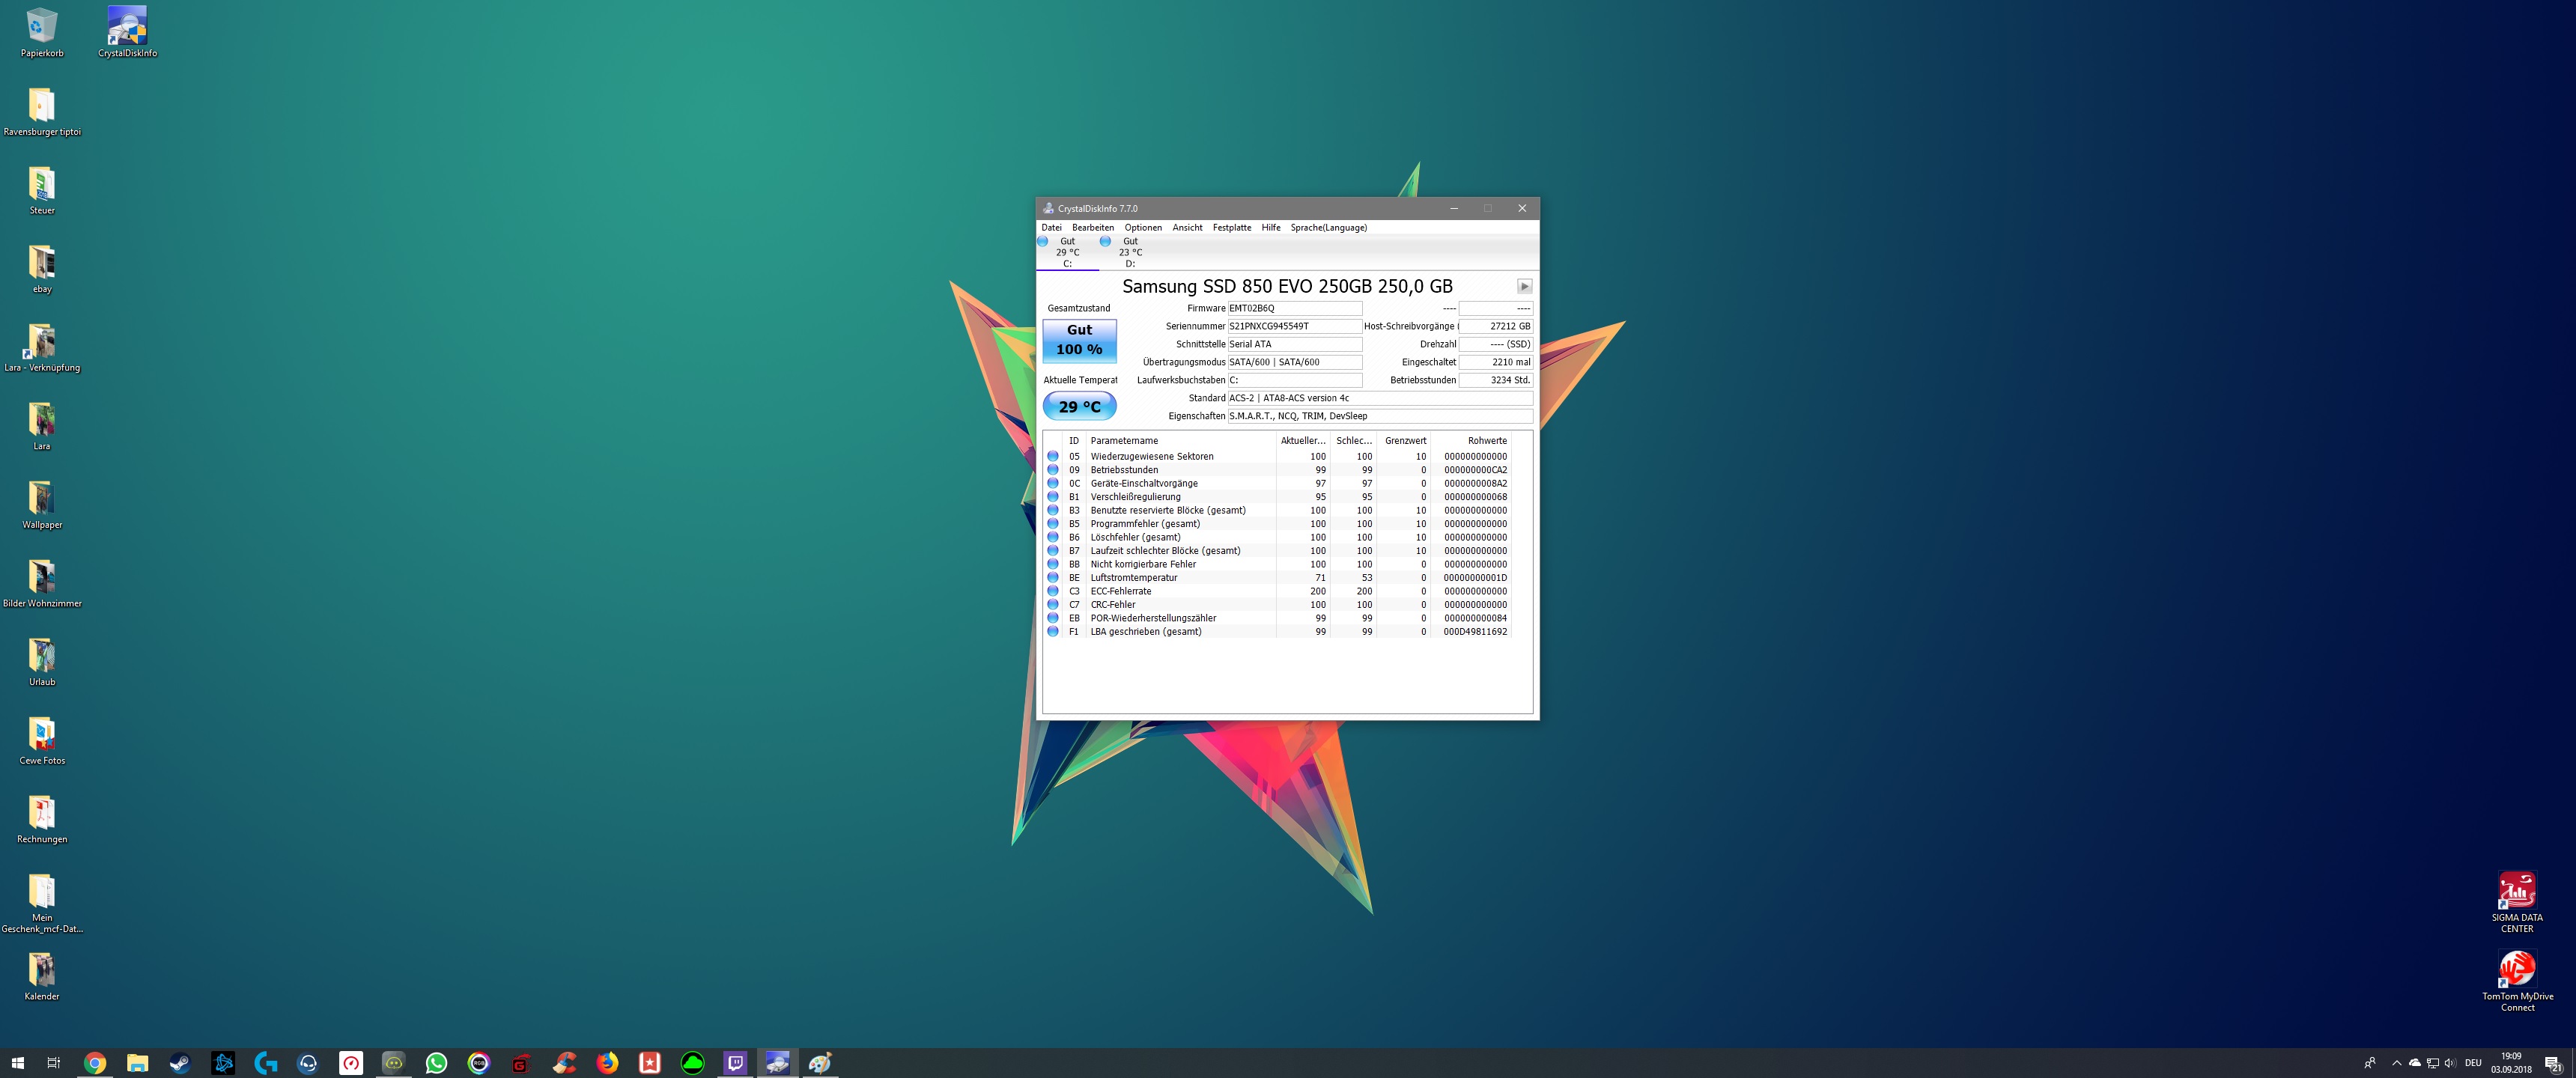Open the Festplatte menu

1231,228
